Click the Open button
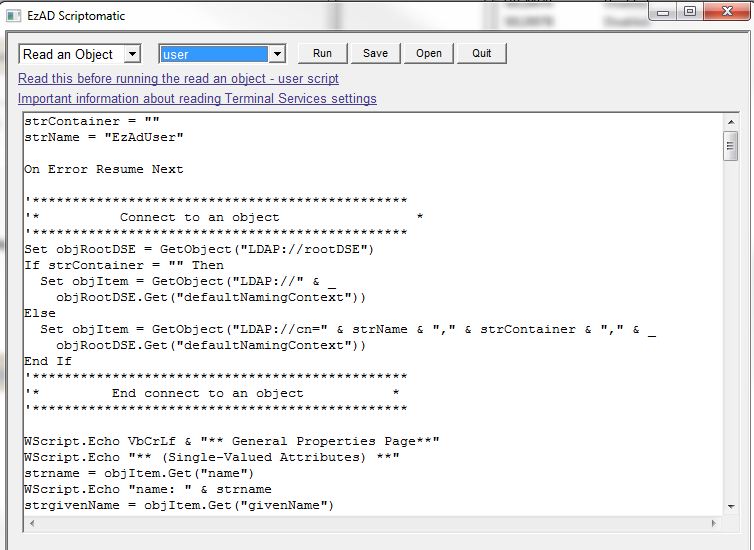The height and width of the screenshot is (550, 754). click(x=429, y=53)
